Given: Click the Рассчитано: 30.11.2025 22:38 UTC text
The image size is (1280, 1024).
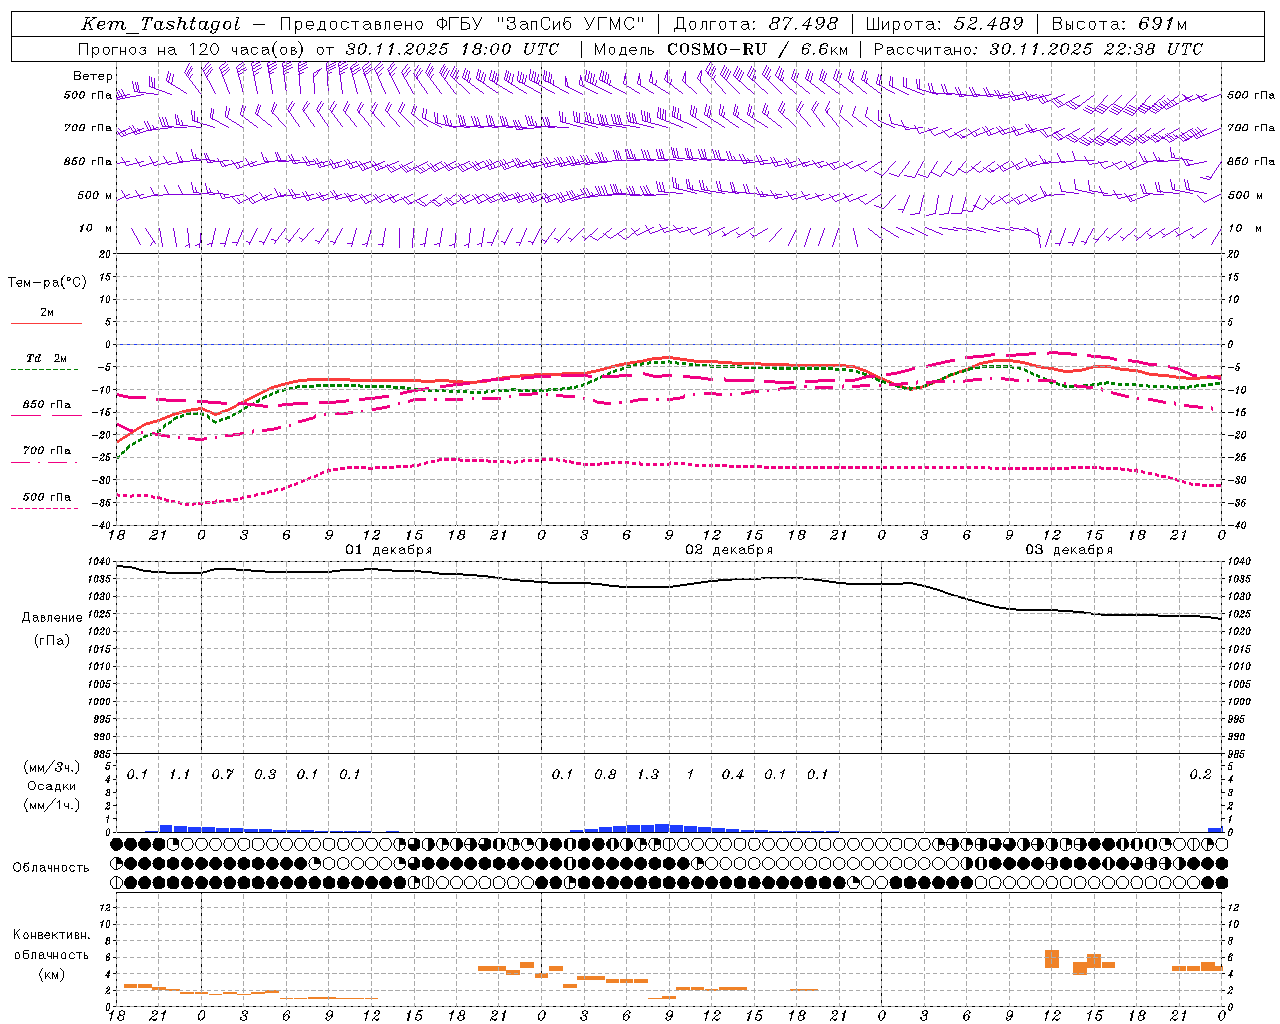Looking at the screenshot, I should pyautogui.click(x=1038, y=49).
